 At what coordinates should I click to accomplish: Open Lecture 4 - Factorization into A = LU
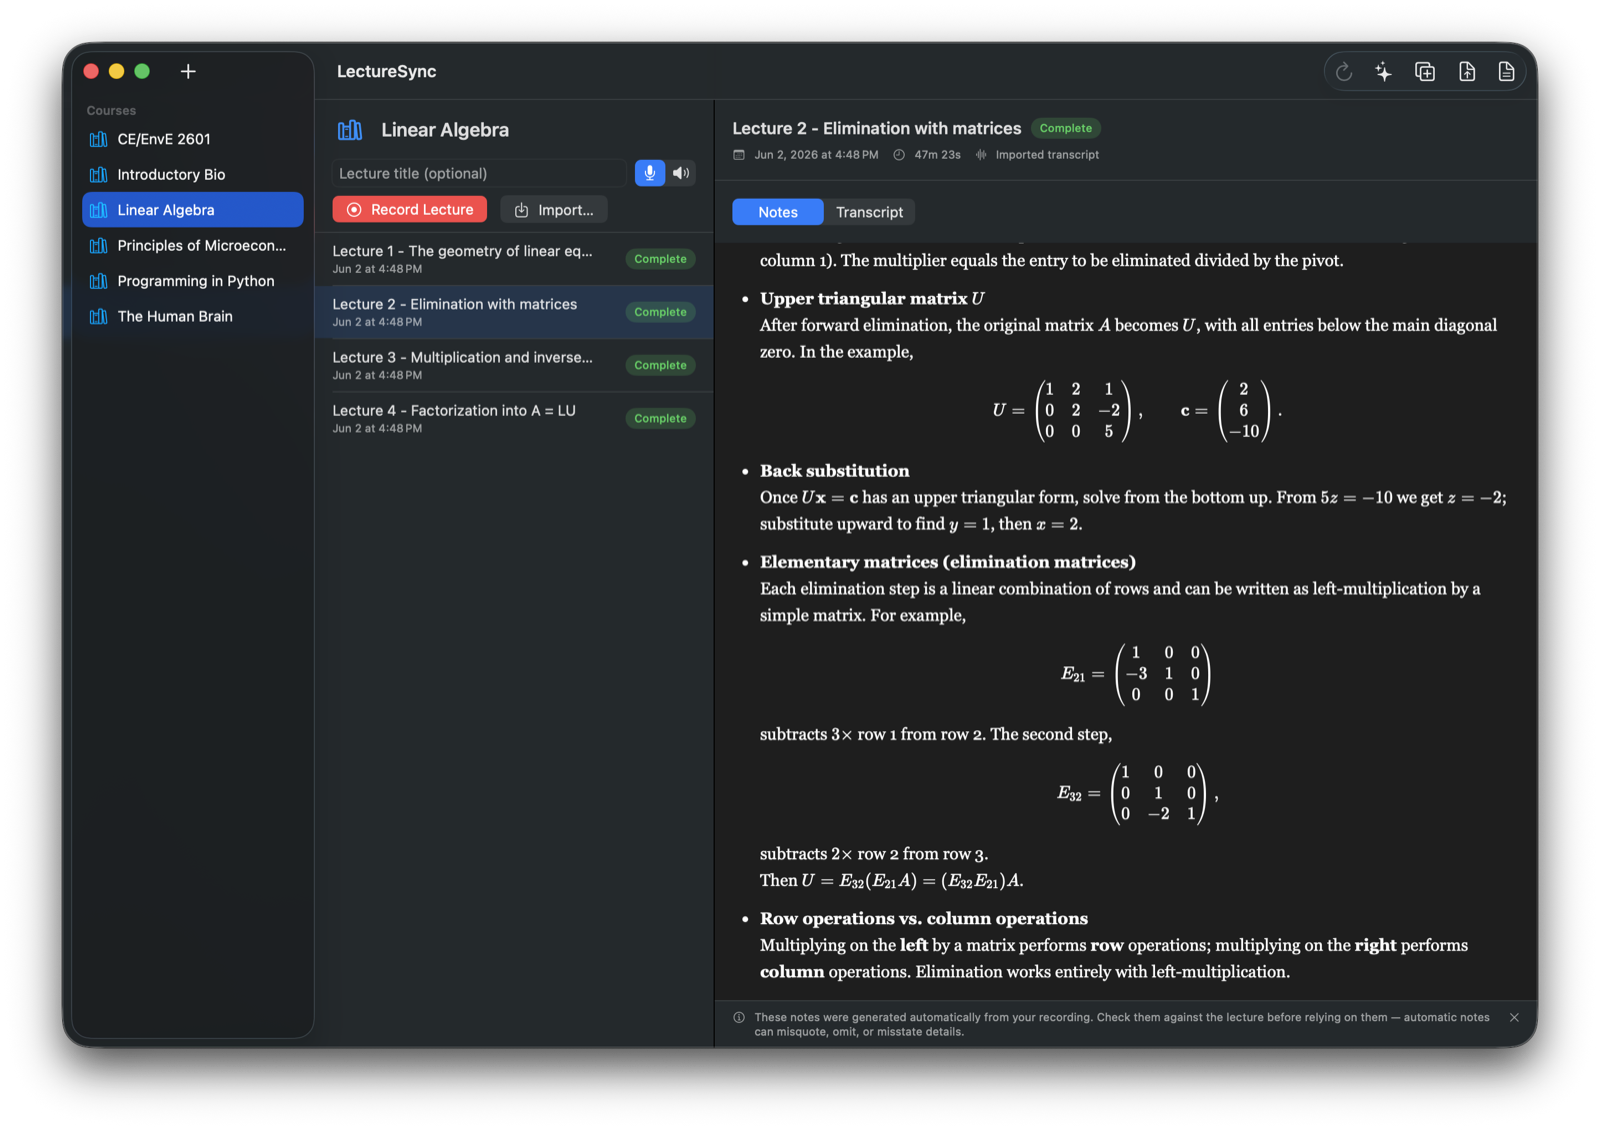pos(514,418)
